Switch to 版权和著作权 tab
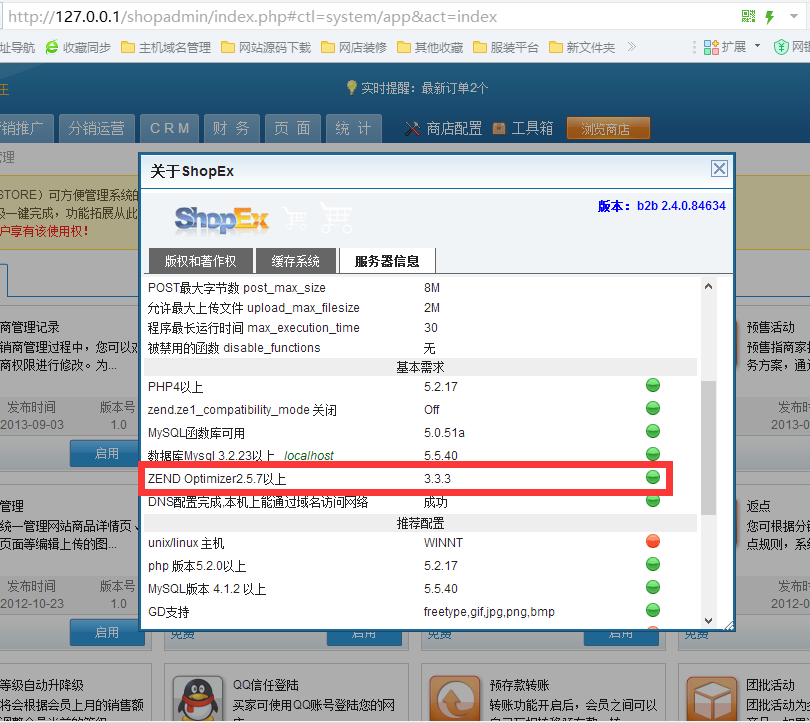Screen dimensions: 810x723 [x=200, y=261]
